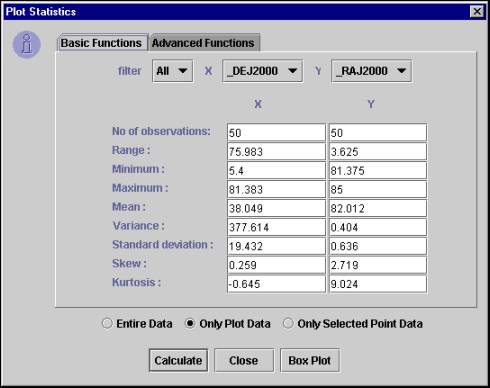The image size is (490, 388).
Task: Click X Standard deviation field showing 19.432
Action: pos(276,246)
